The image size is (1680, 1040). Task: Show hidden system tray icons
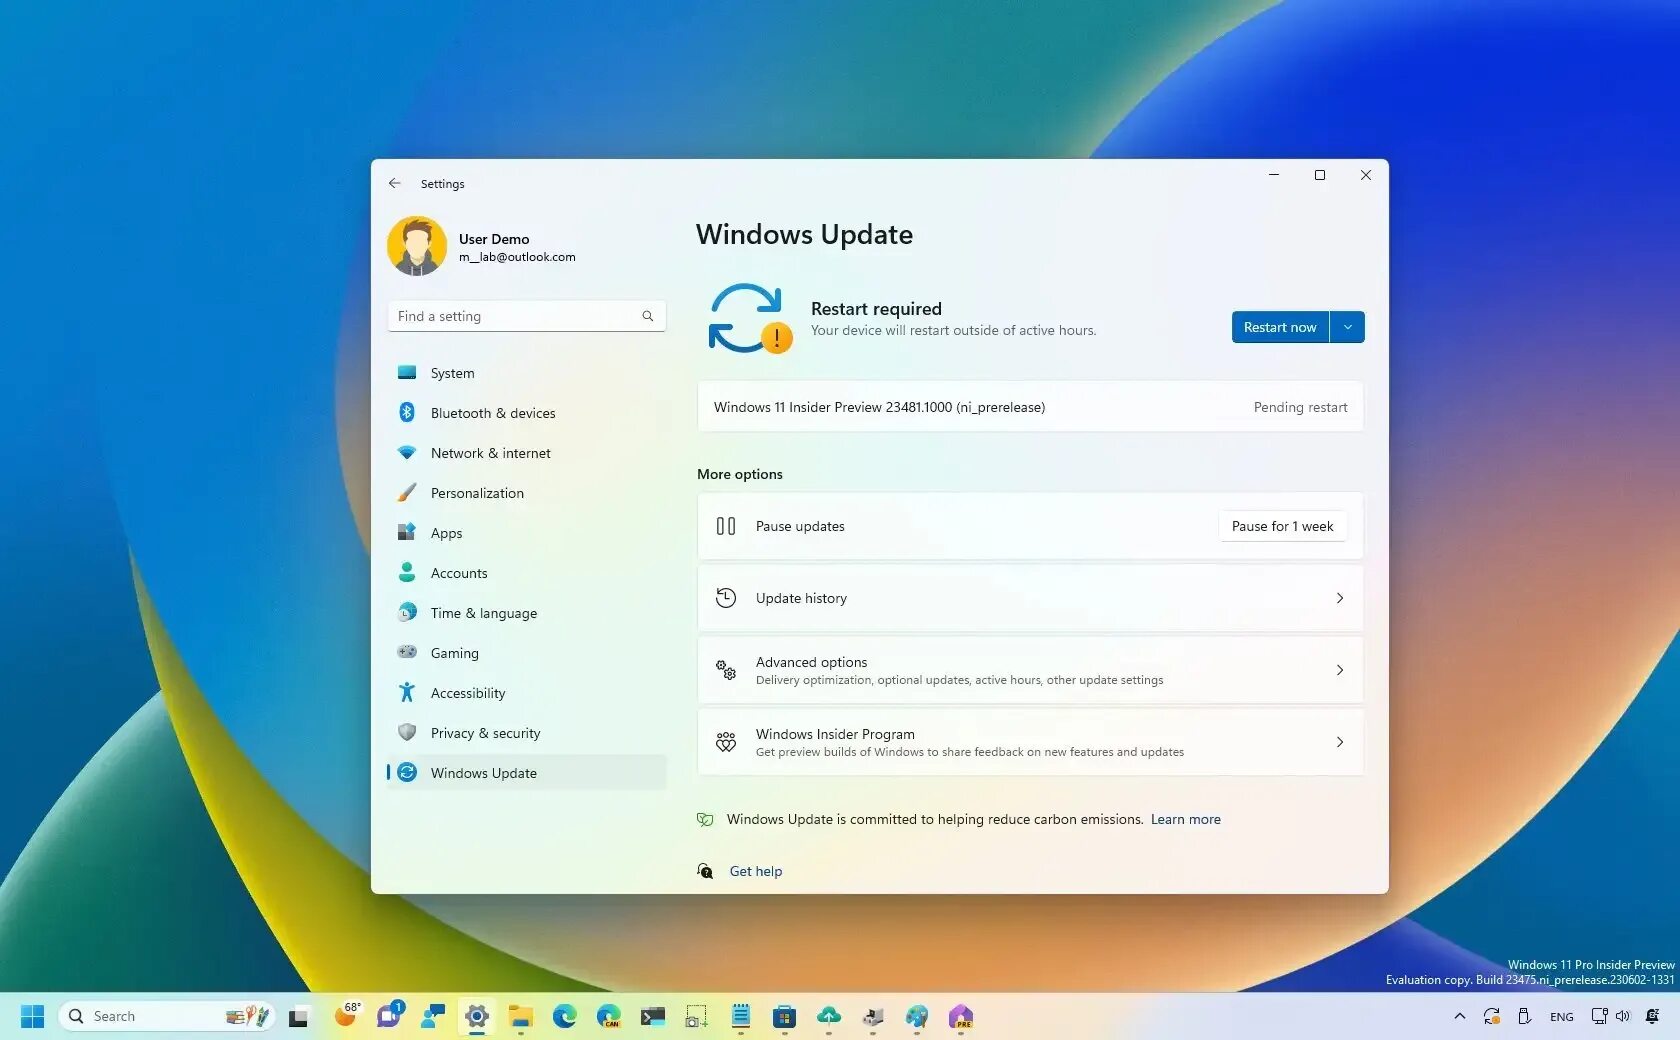tap(1460, 1016)
